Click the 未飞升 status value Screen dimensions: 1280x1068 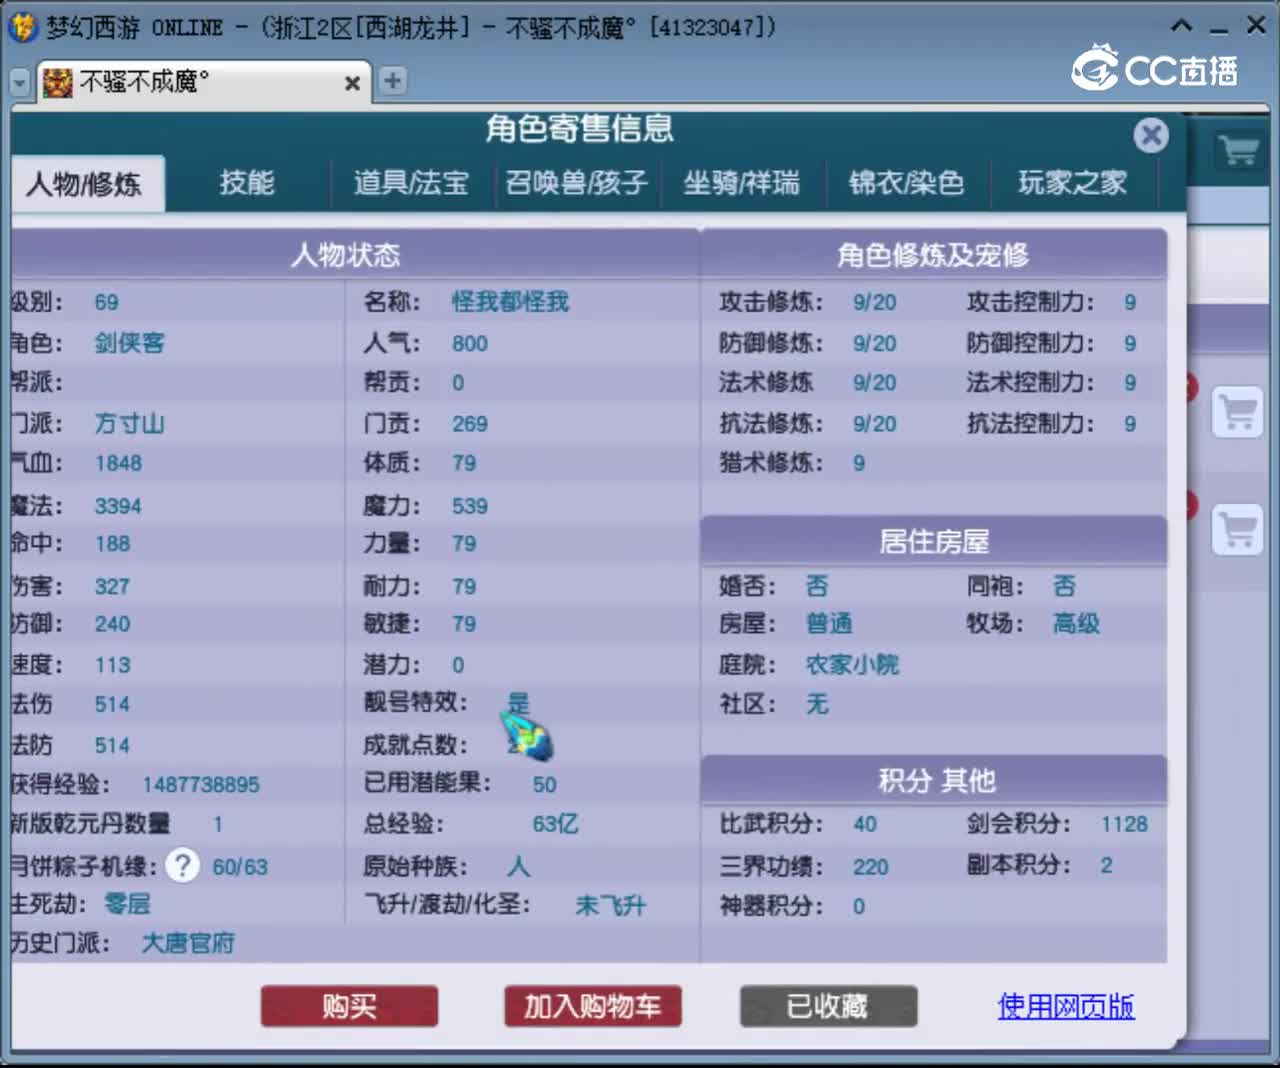(x=610, y=906)
